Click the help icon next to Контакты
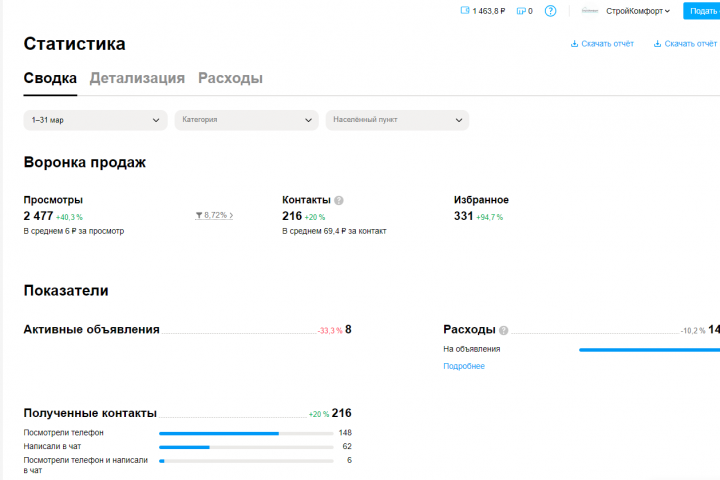This screenshot has height=480, width=720. 339,200
